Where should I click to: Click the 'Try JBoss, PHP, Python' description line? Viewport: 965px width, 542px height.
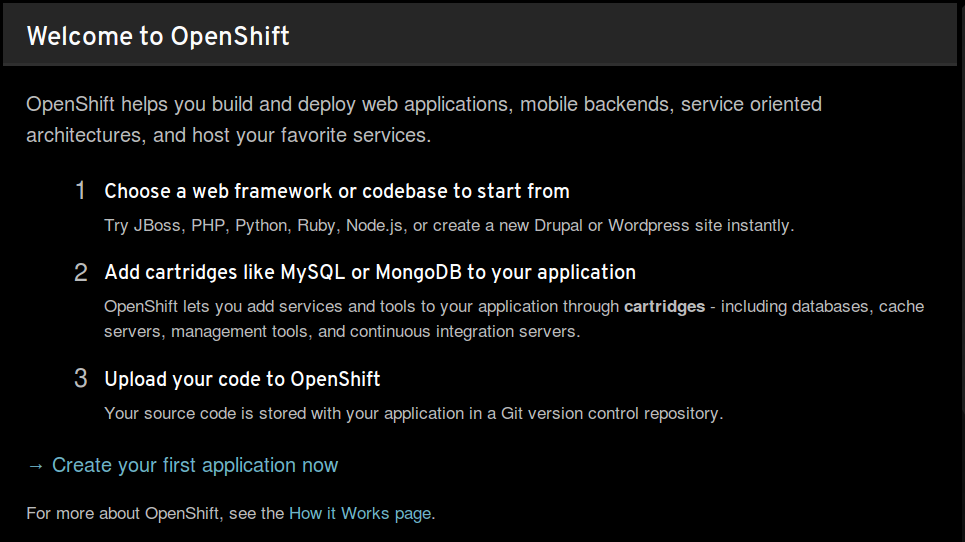point(449,226)
